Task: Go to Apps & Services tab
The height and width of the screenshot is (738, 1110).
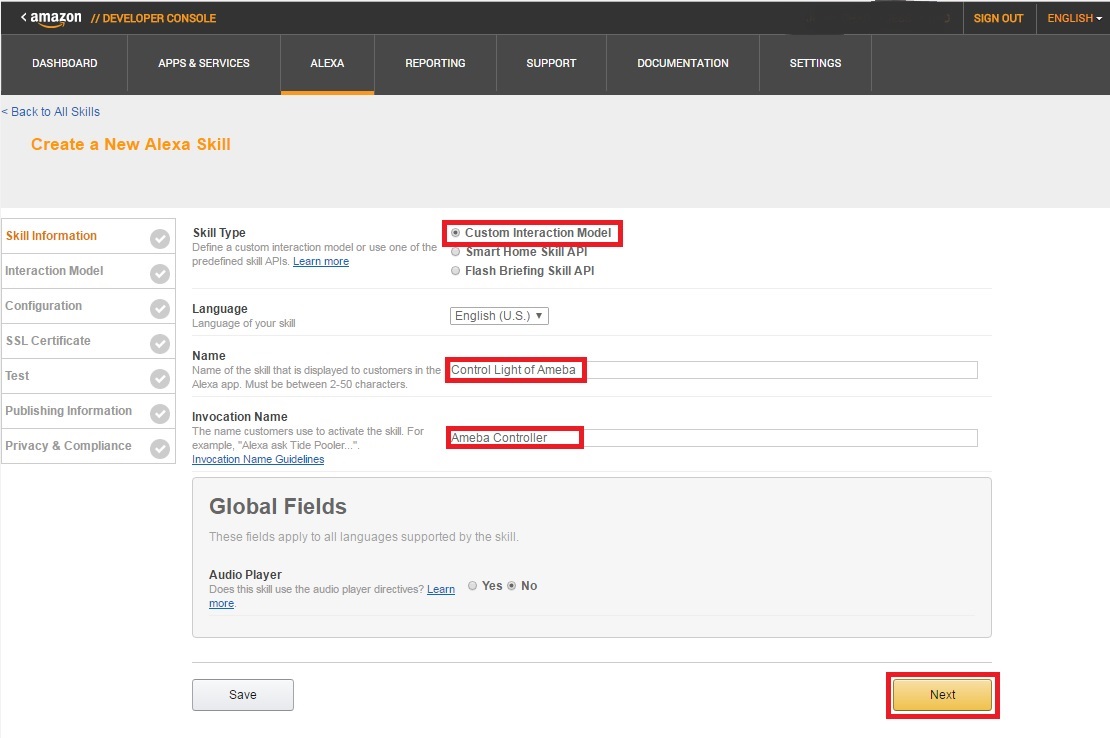Action: 204,64
